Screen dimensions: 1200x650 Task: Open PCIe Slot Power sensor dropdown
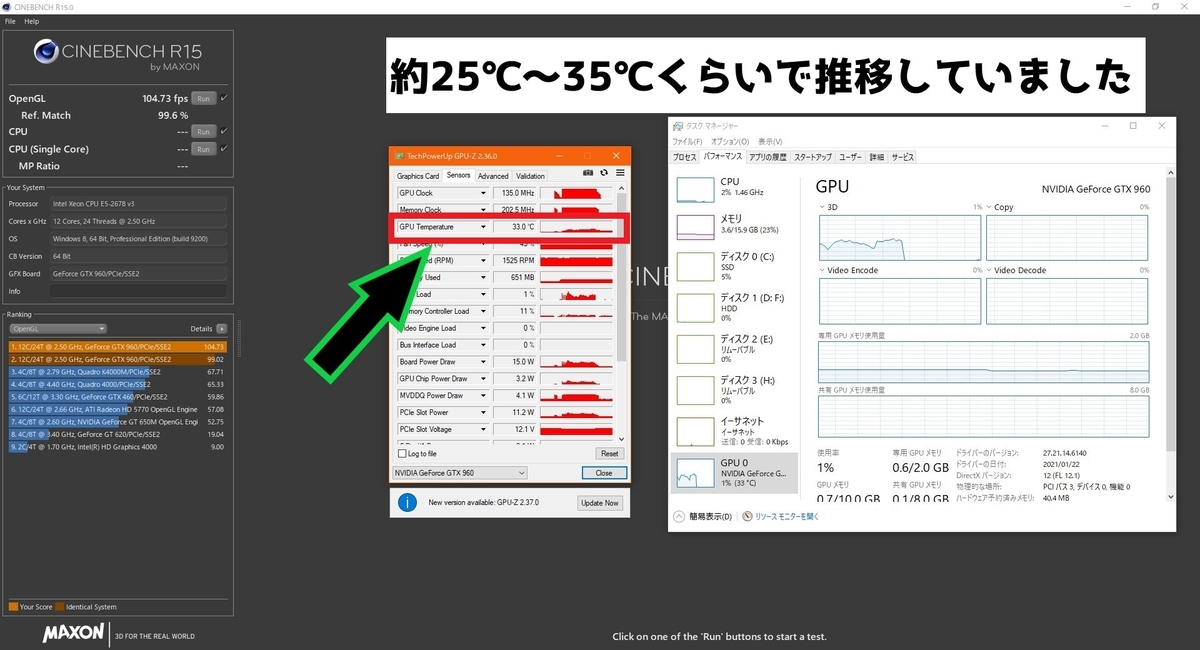[483, 412]
